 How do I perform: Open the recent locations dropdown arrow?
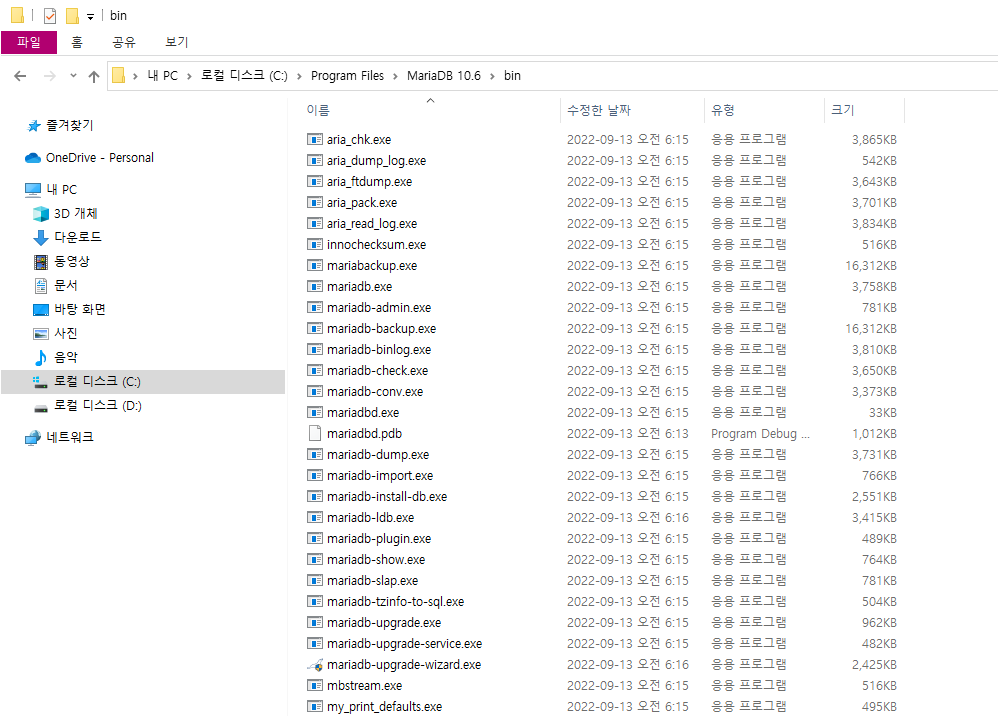click(x=73, y=76)
